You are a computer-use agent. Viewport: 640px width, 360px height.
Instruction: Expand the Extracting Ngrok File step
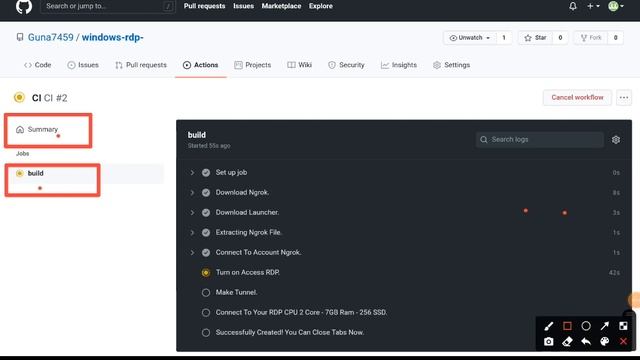192,233
